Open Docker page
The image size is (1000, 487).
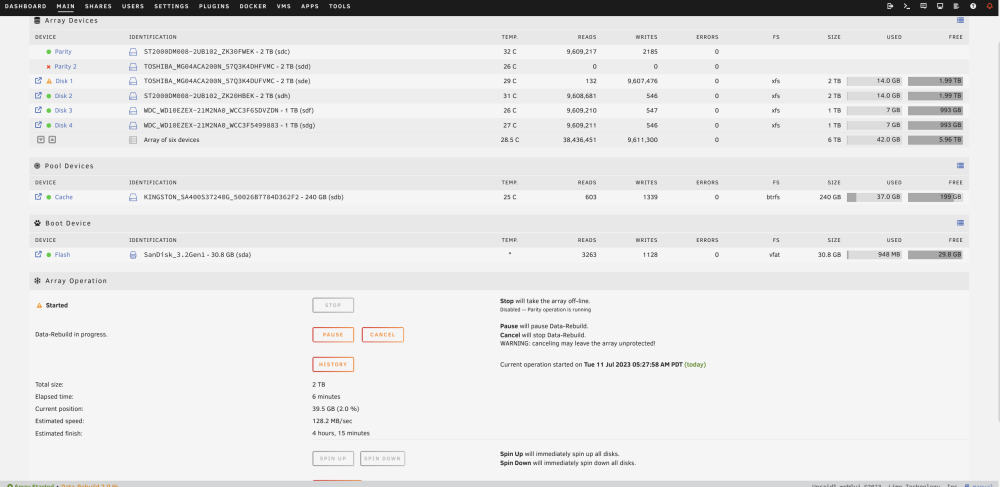[x=253, y=6]
